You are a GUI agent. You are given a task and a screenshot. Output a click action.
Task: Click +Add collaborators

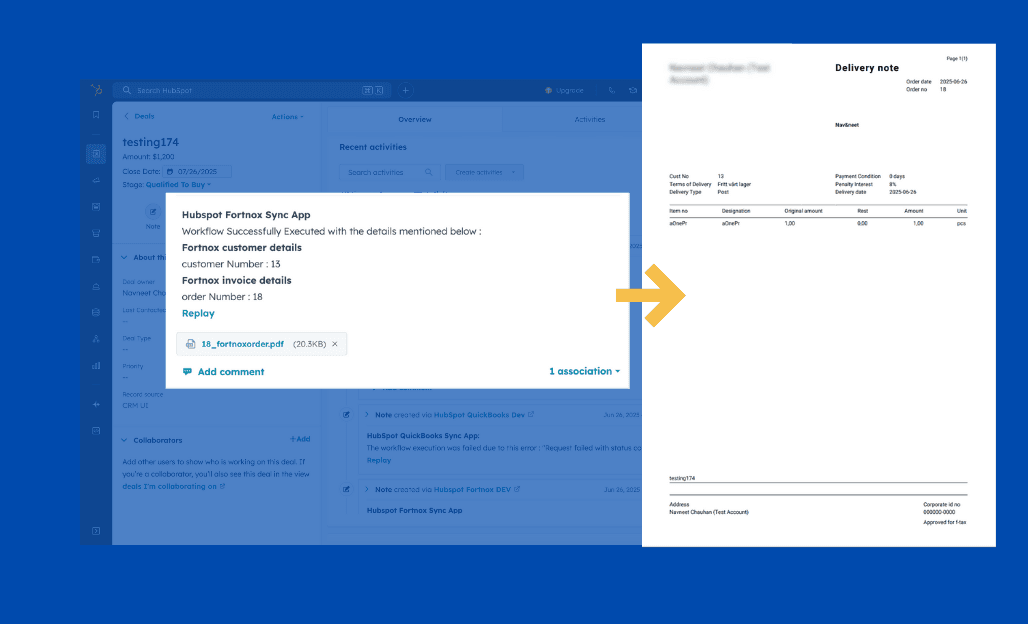tap(300, 439)
